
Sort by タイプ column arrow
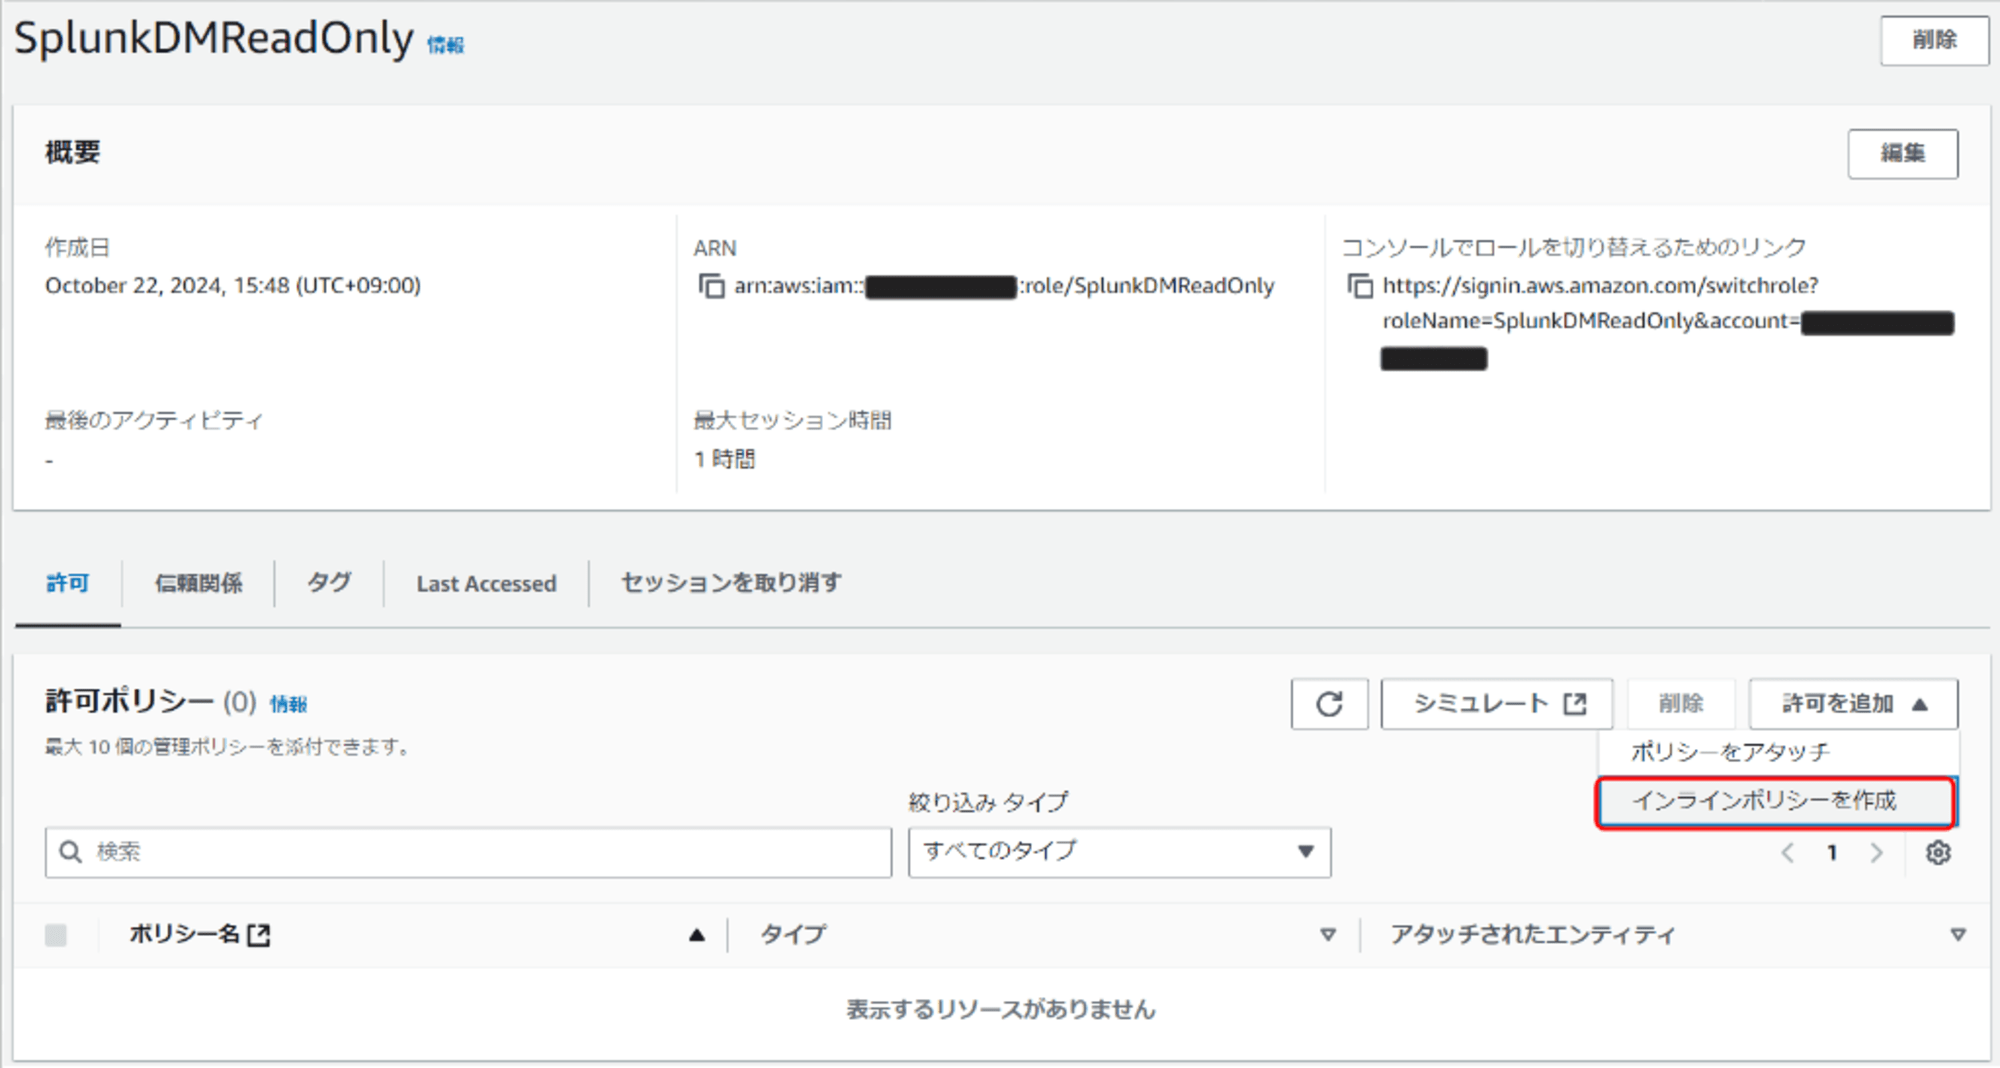[1328, 935]
